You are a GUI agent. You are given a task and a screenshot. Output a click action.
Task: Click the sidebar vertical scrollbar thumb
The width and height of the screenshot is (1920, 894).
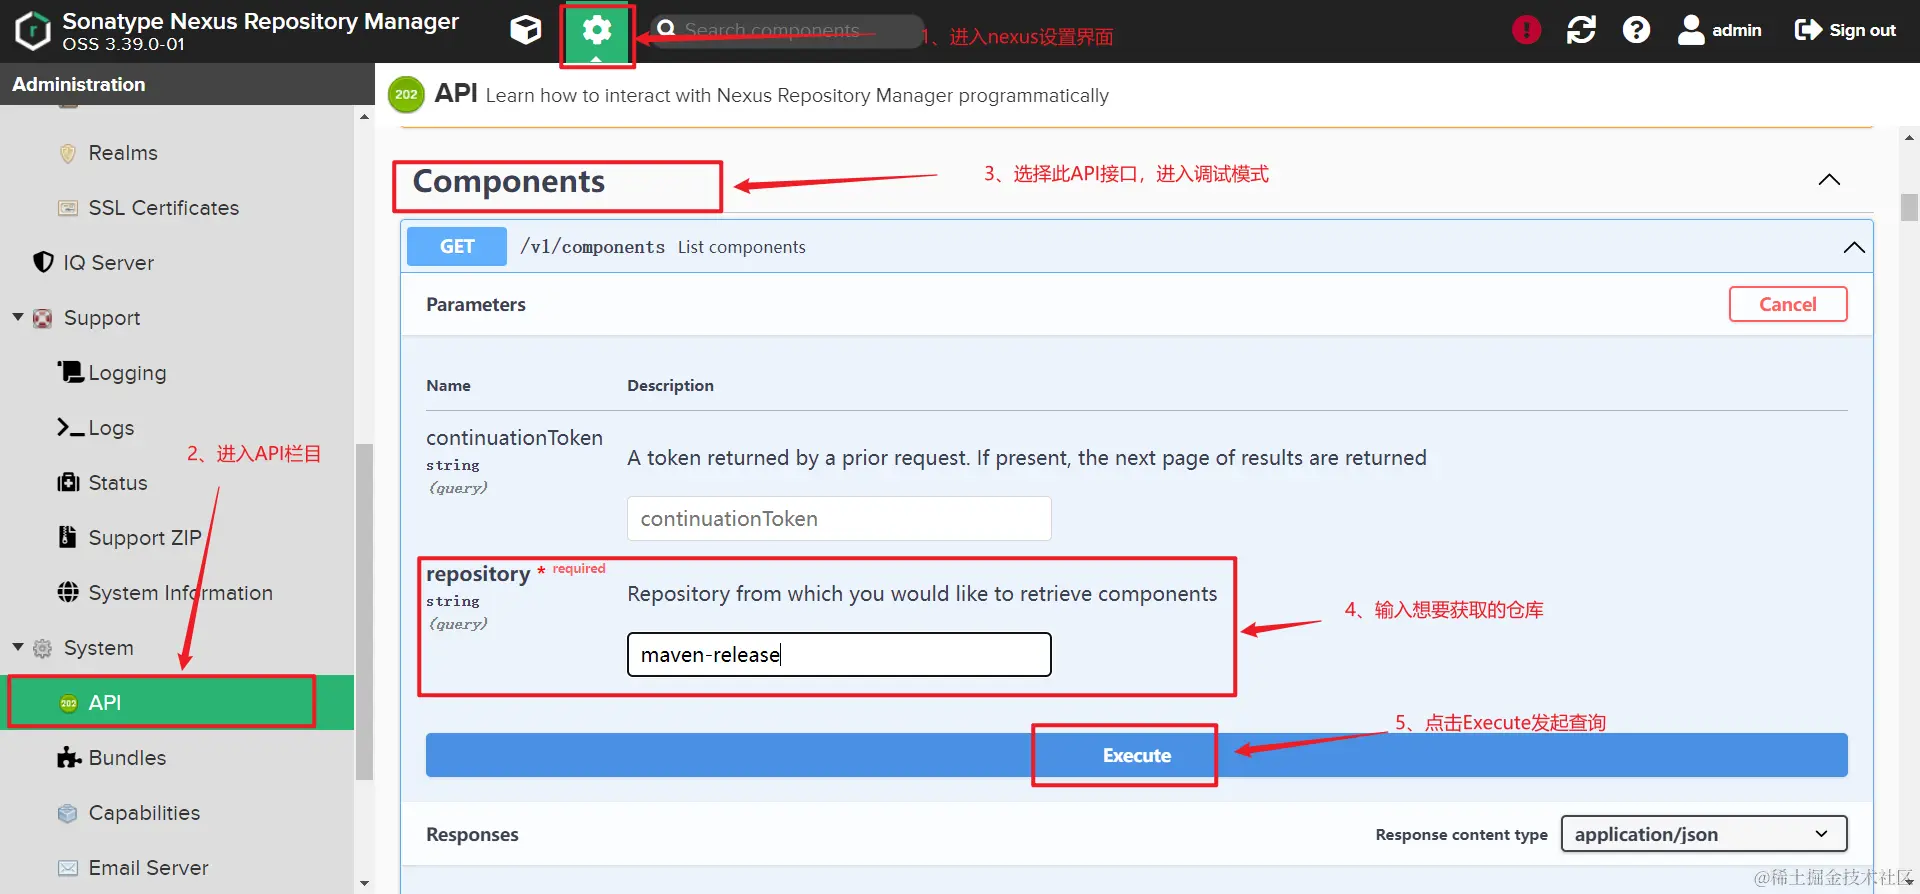[364, 612]
